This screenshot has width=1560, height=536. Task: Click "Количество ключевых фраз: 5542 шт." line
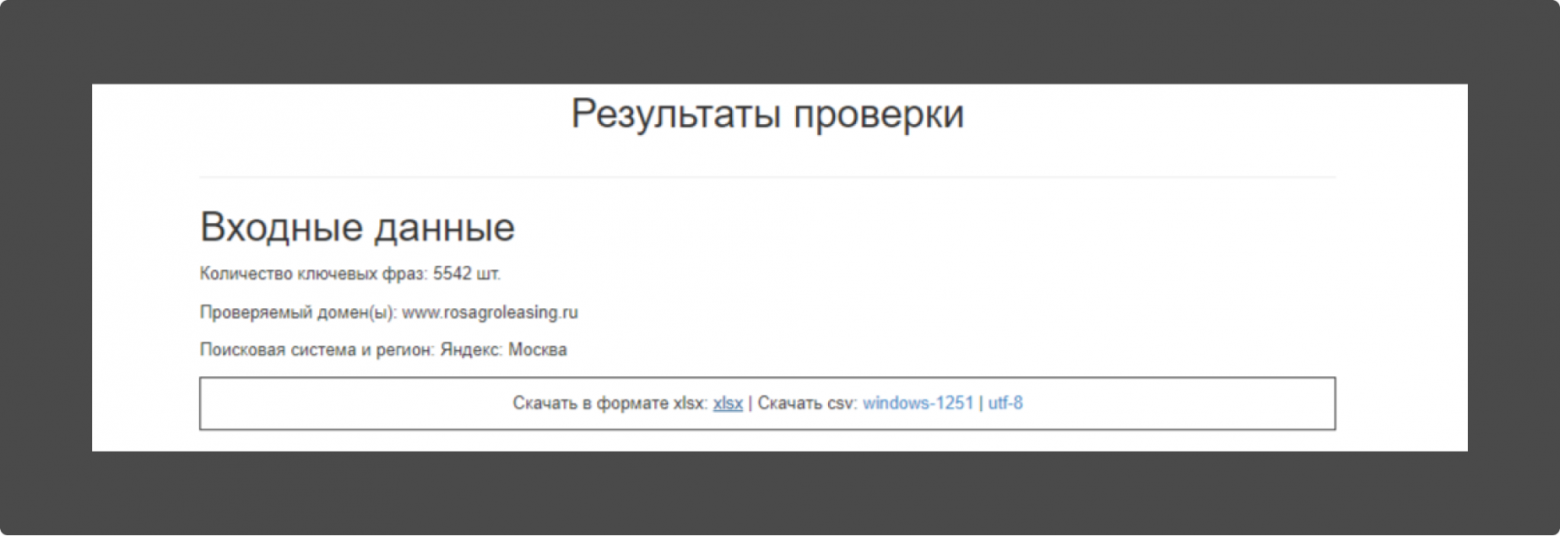[350, 274]
